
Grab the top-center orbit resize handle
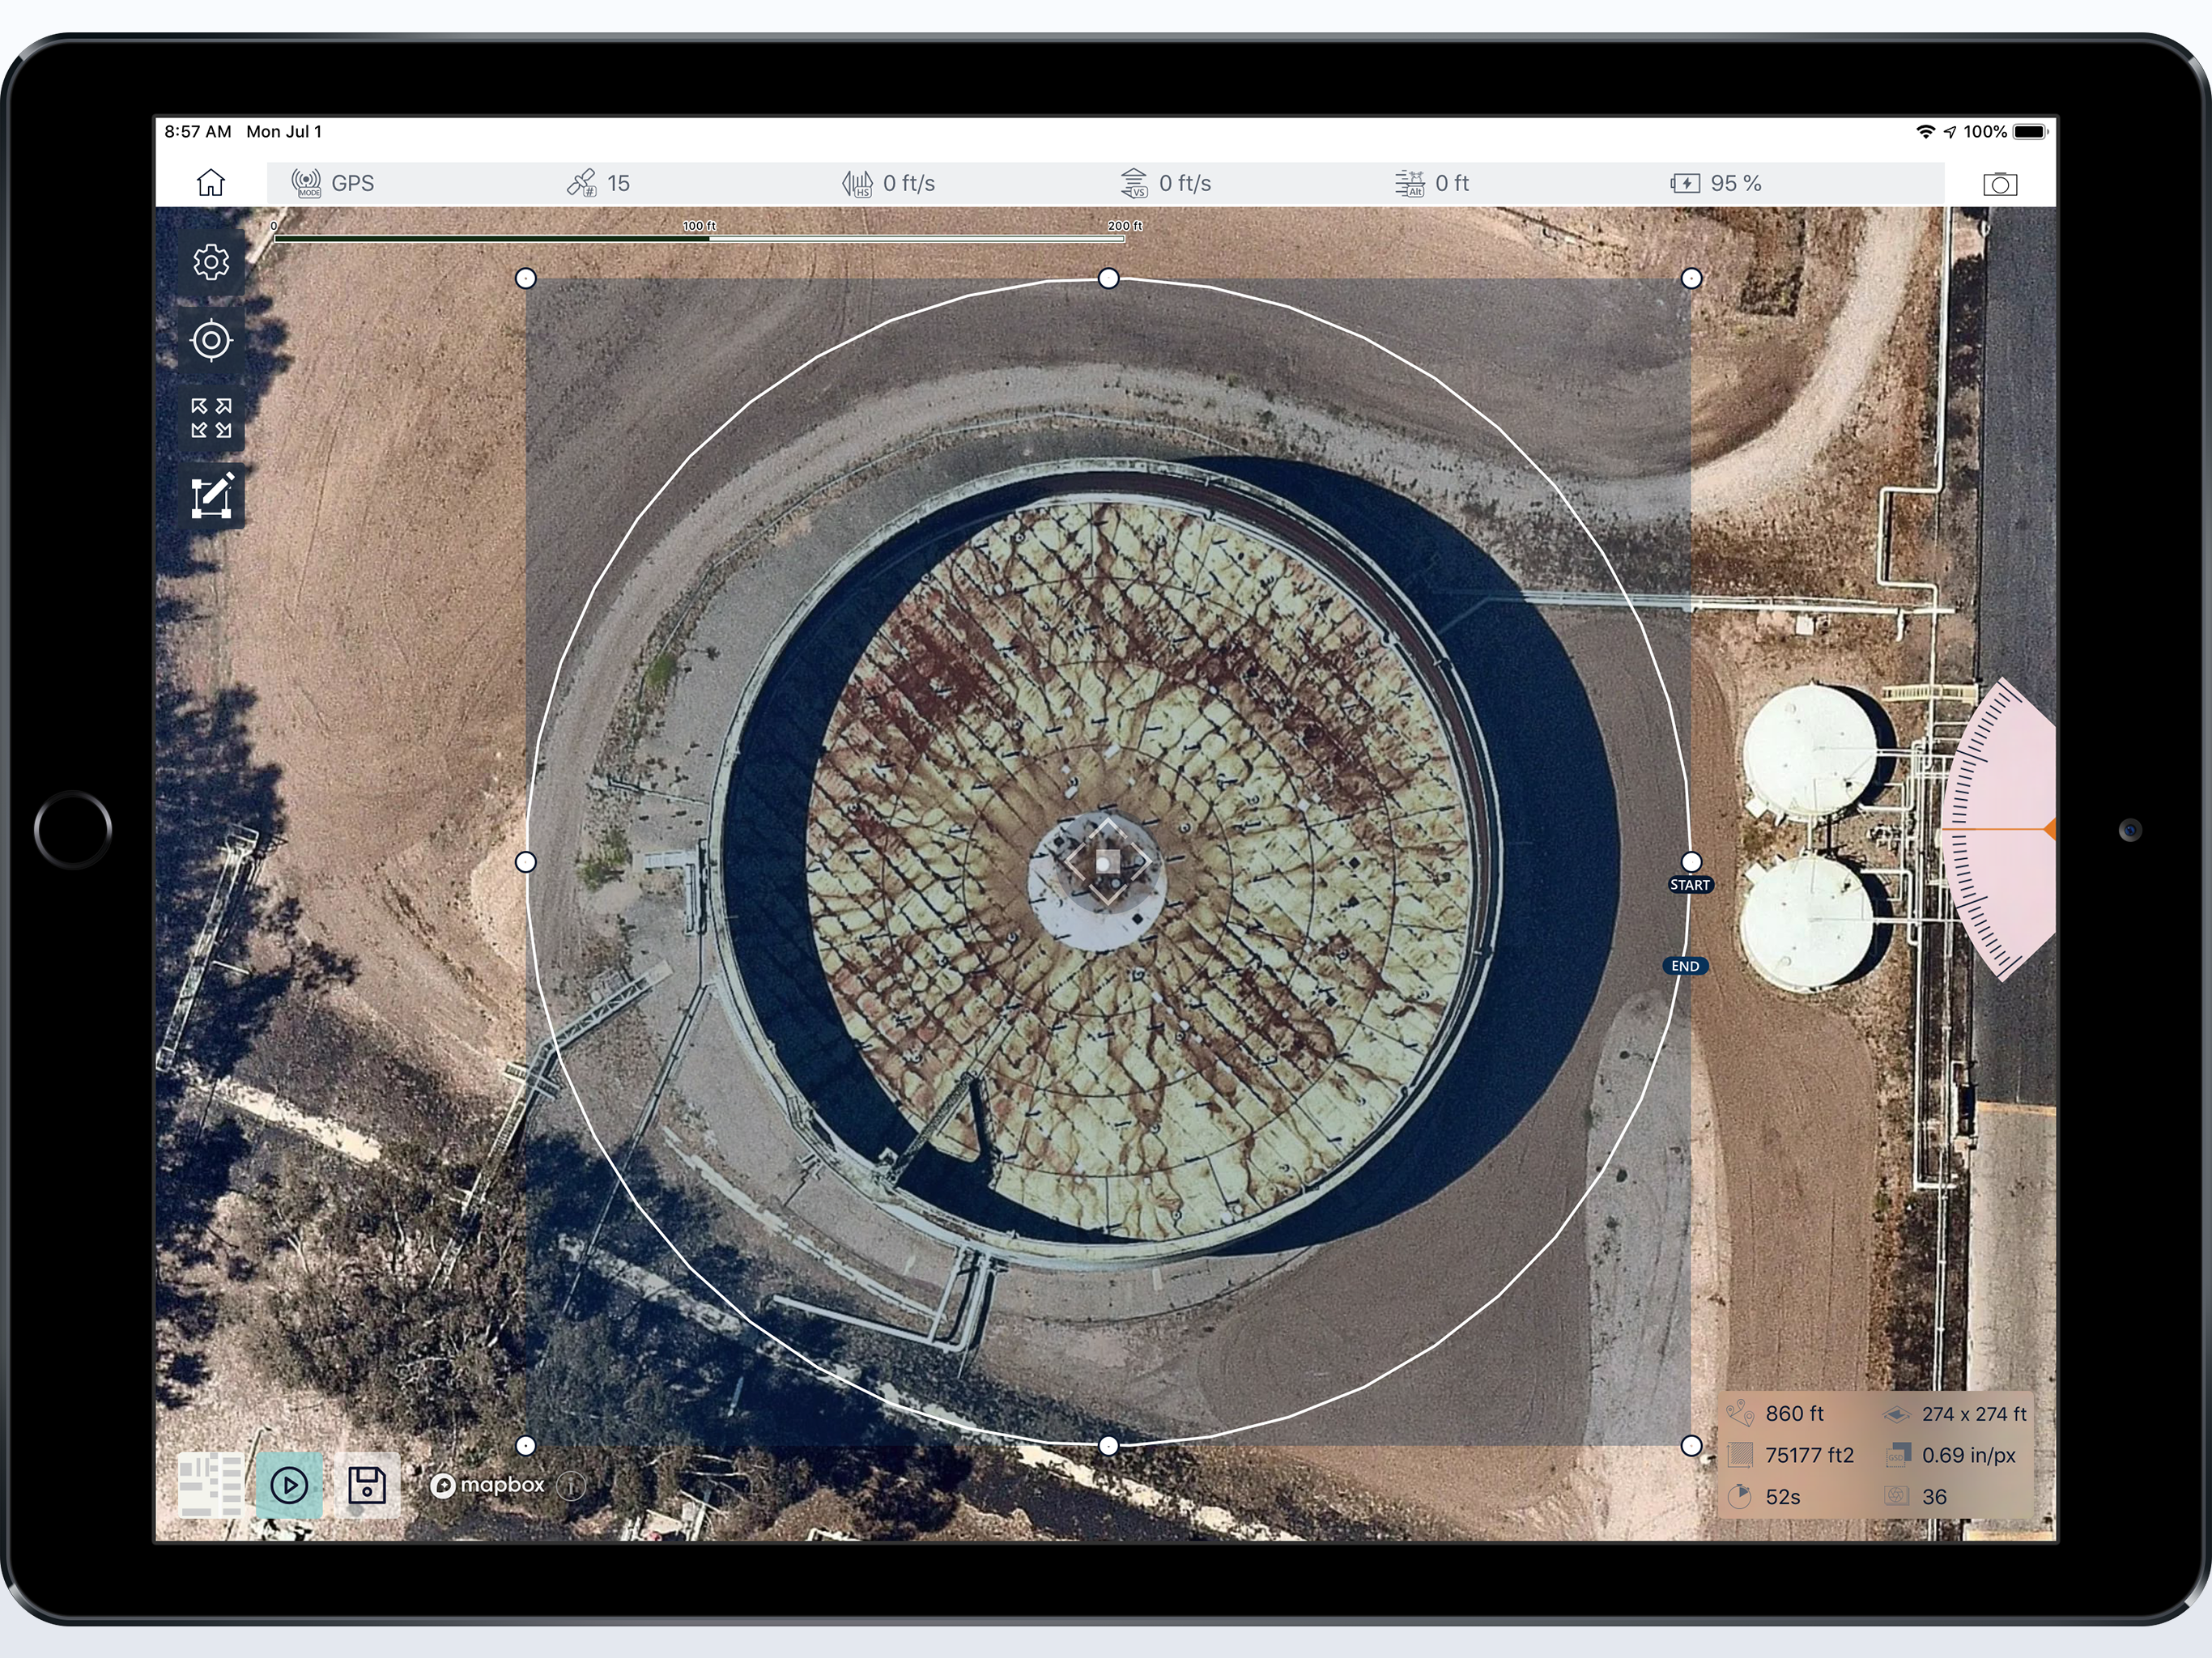click(x=1108, y=279)
